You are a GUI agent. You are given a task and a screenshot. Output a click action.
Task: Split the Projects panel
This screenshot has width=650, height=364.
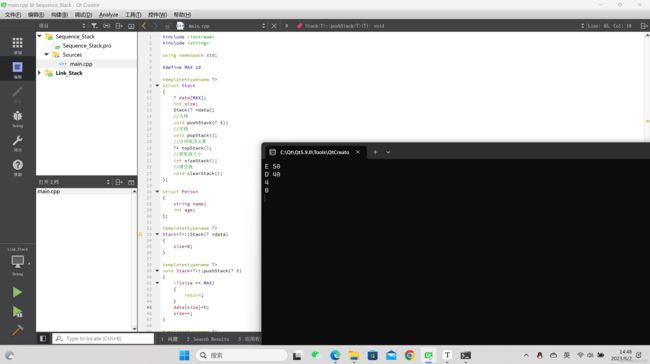[x=119, y=26]
